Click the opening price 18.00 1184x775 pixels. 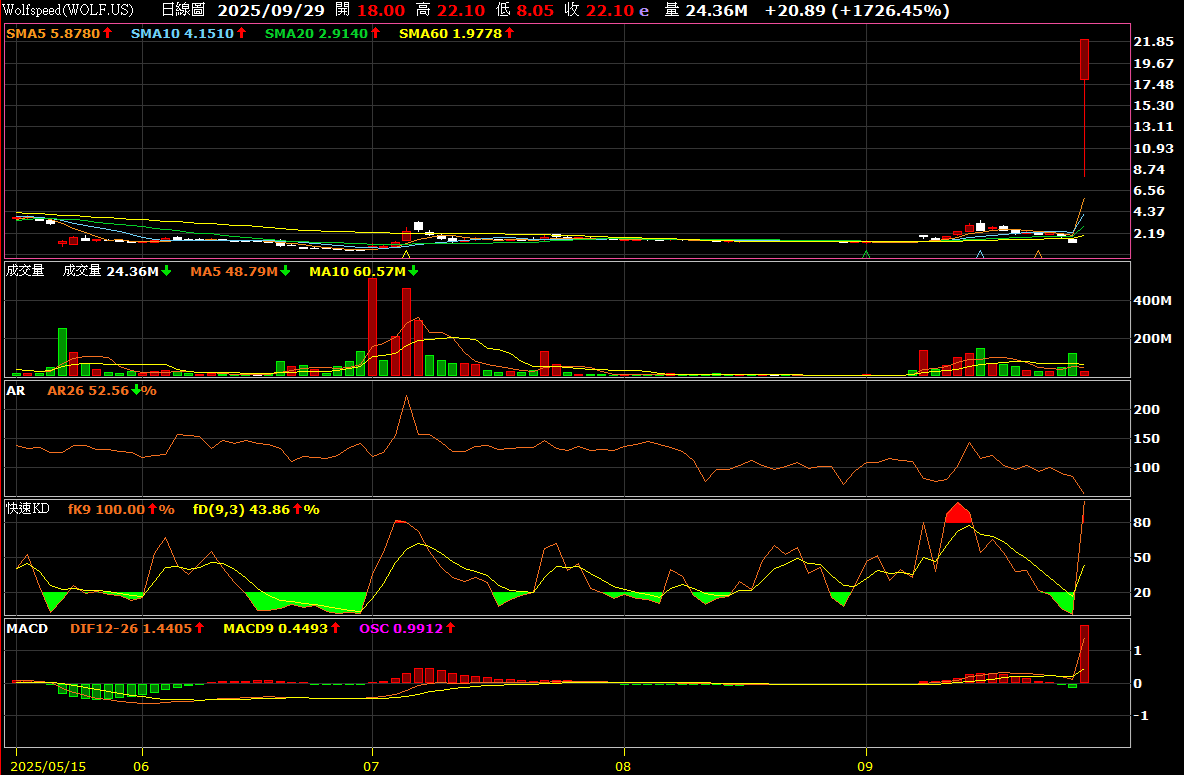pyautogui.click(x=381, y=11)
